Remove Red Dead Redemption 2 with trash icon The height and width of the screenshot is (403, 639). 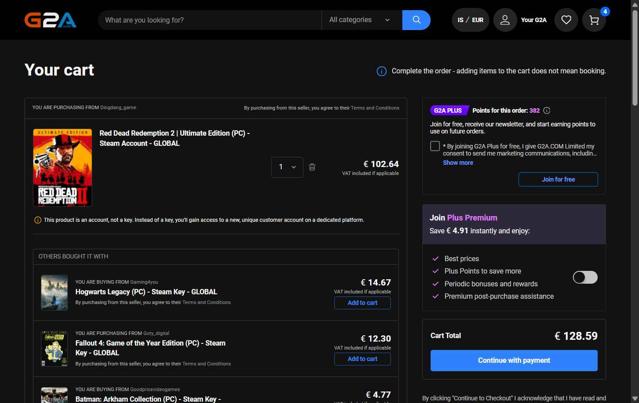tap(312, 167)
